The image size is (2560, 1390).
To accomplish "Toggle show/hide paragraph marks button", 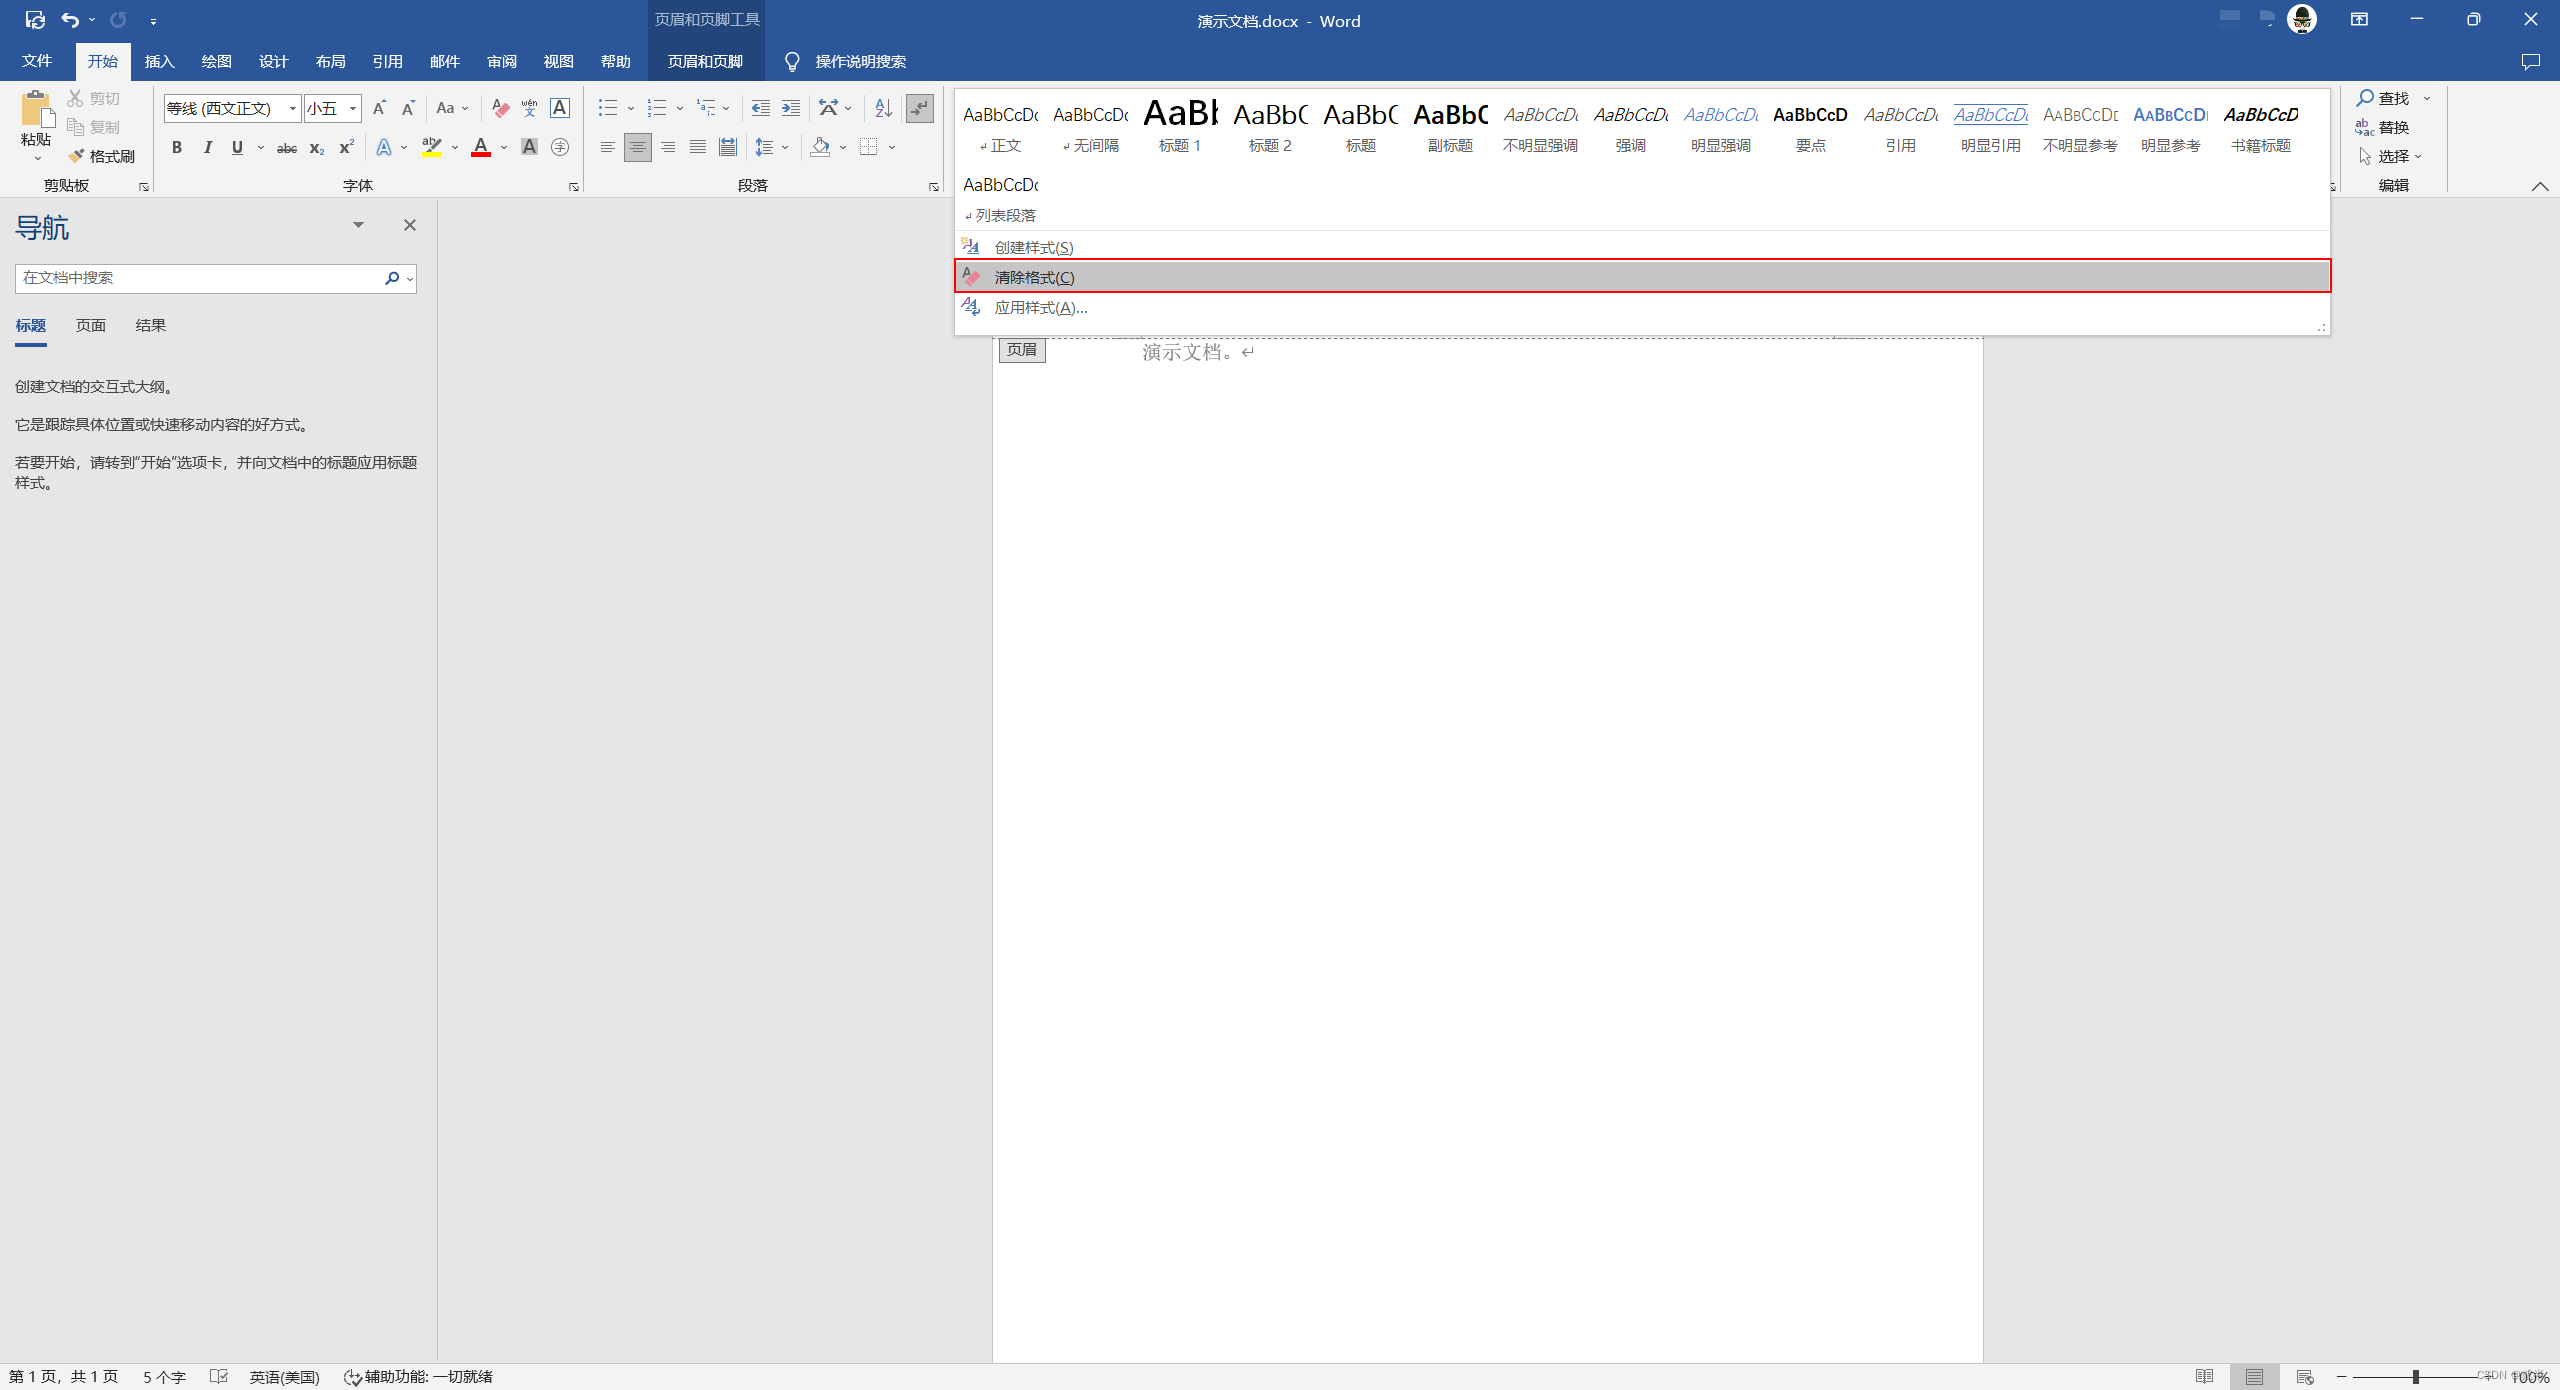I will [x=919, y=108].
